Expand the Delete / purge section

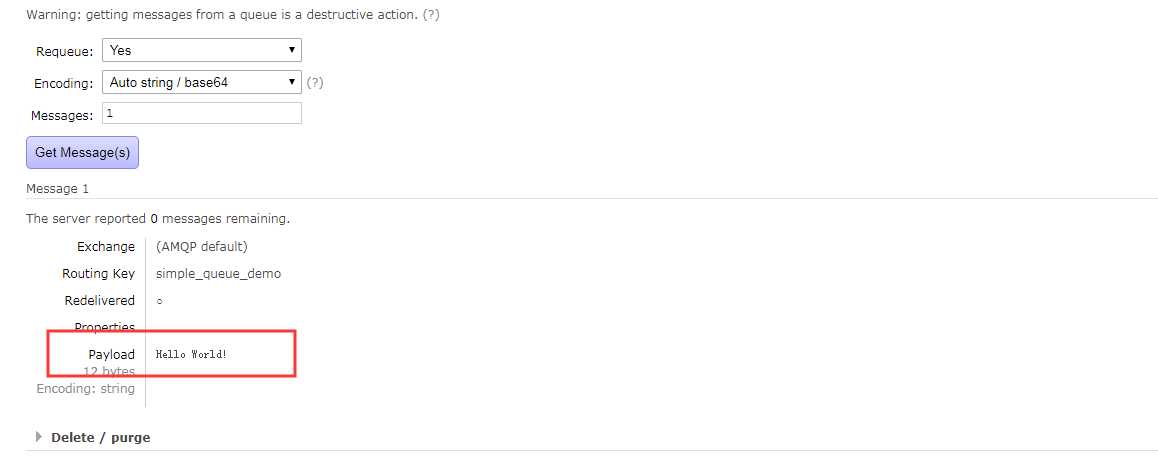(x=100, y=437)
